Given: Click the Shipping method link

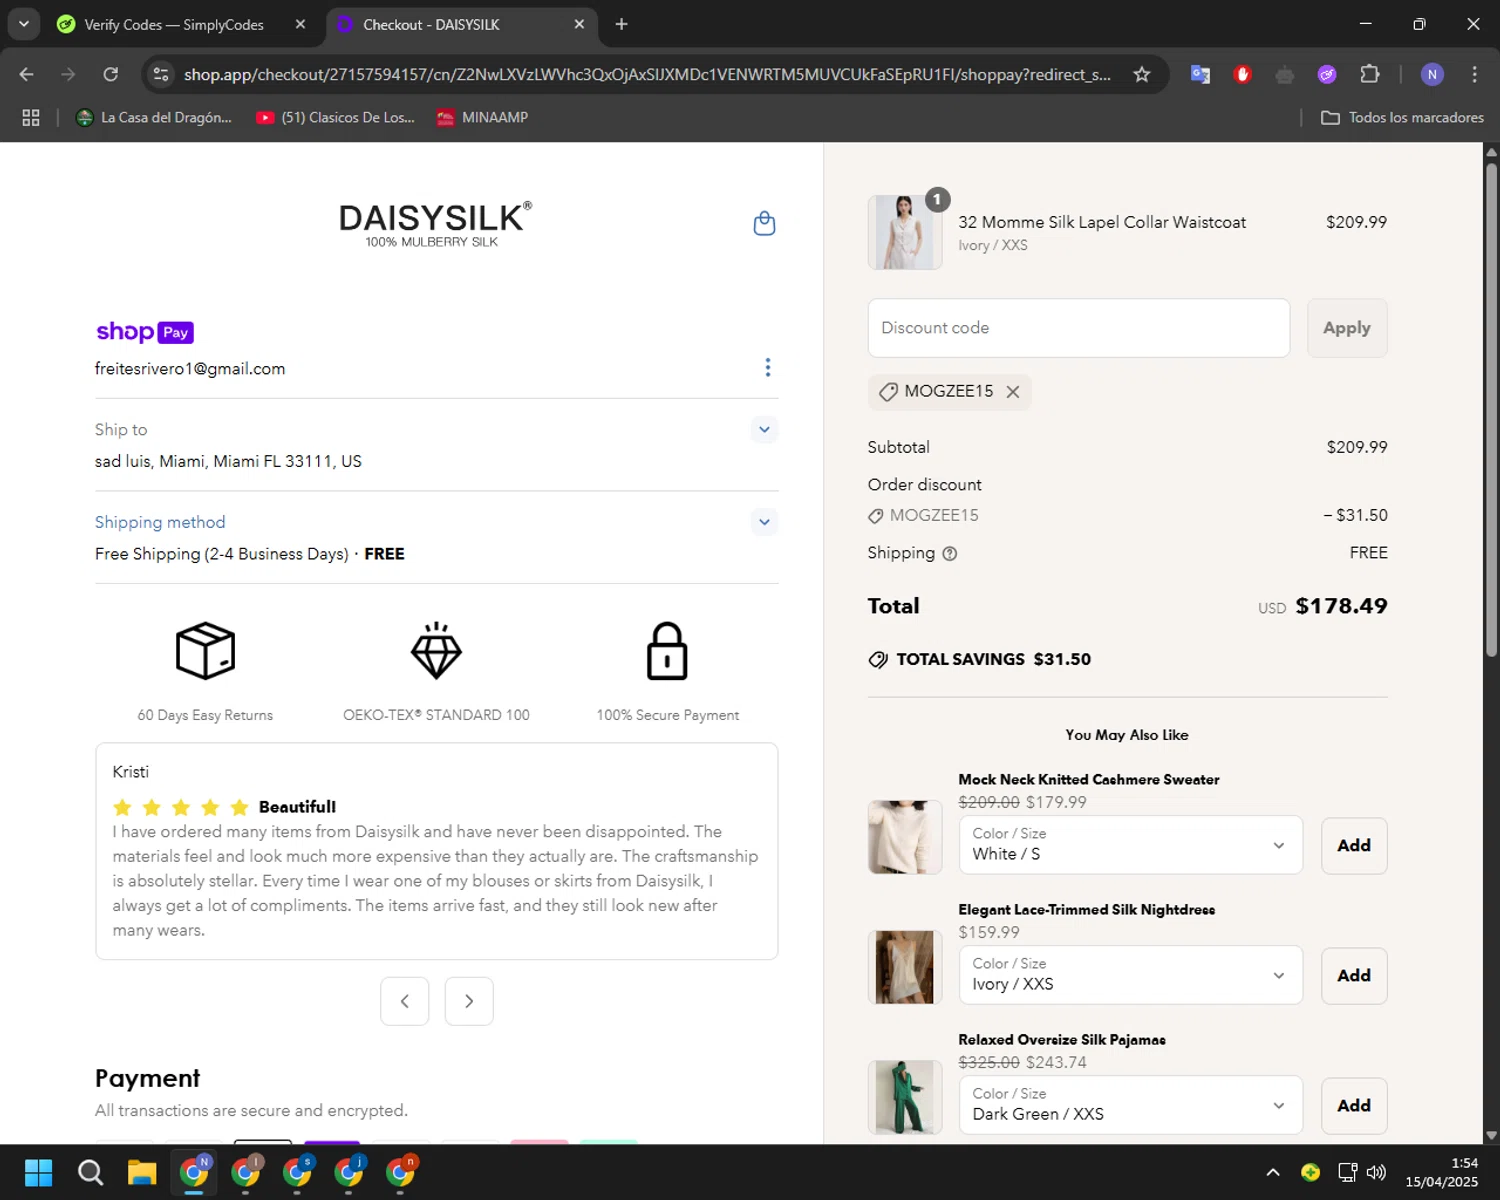Looking at the screenshot, I should tap(160, 522).
